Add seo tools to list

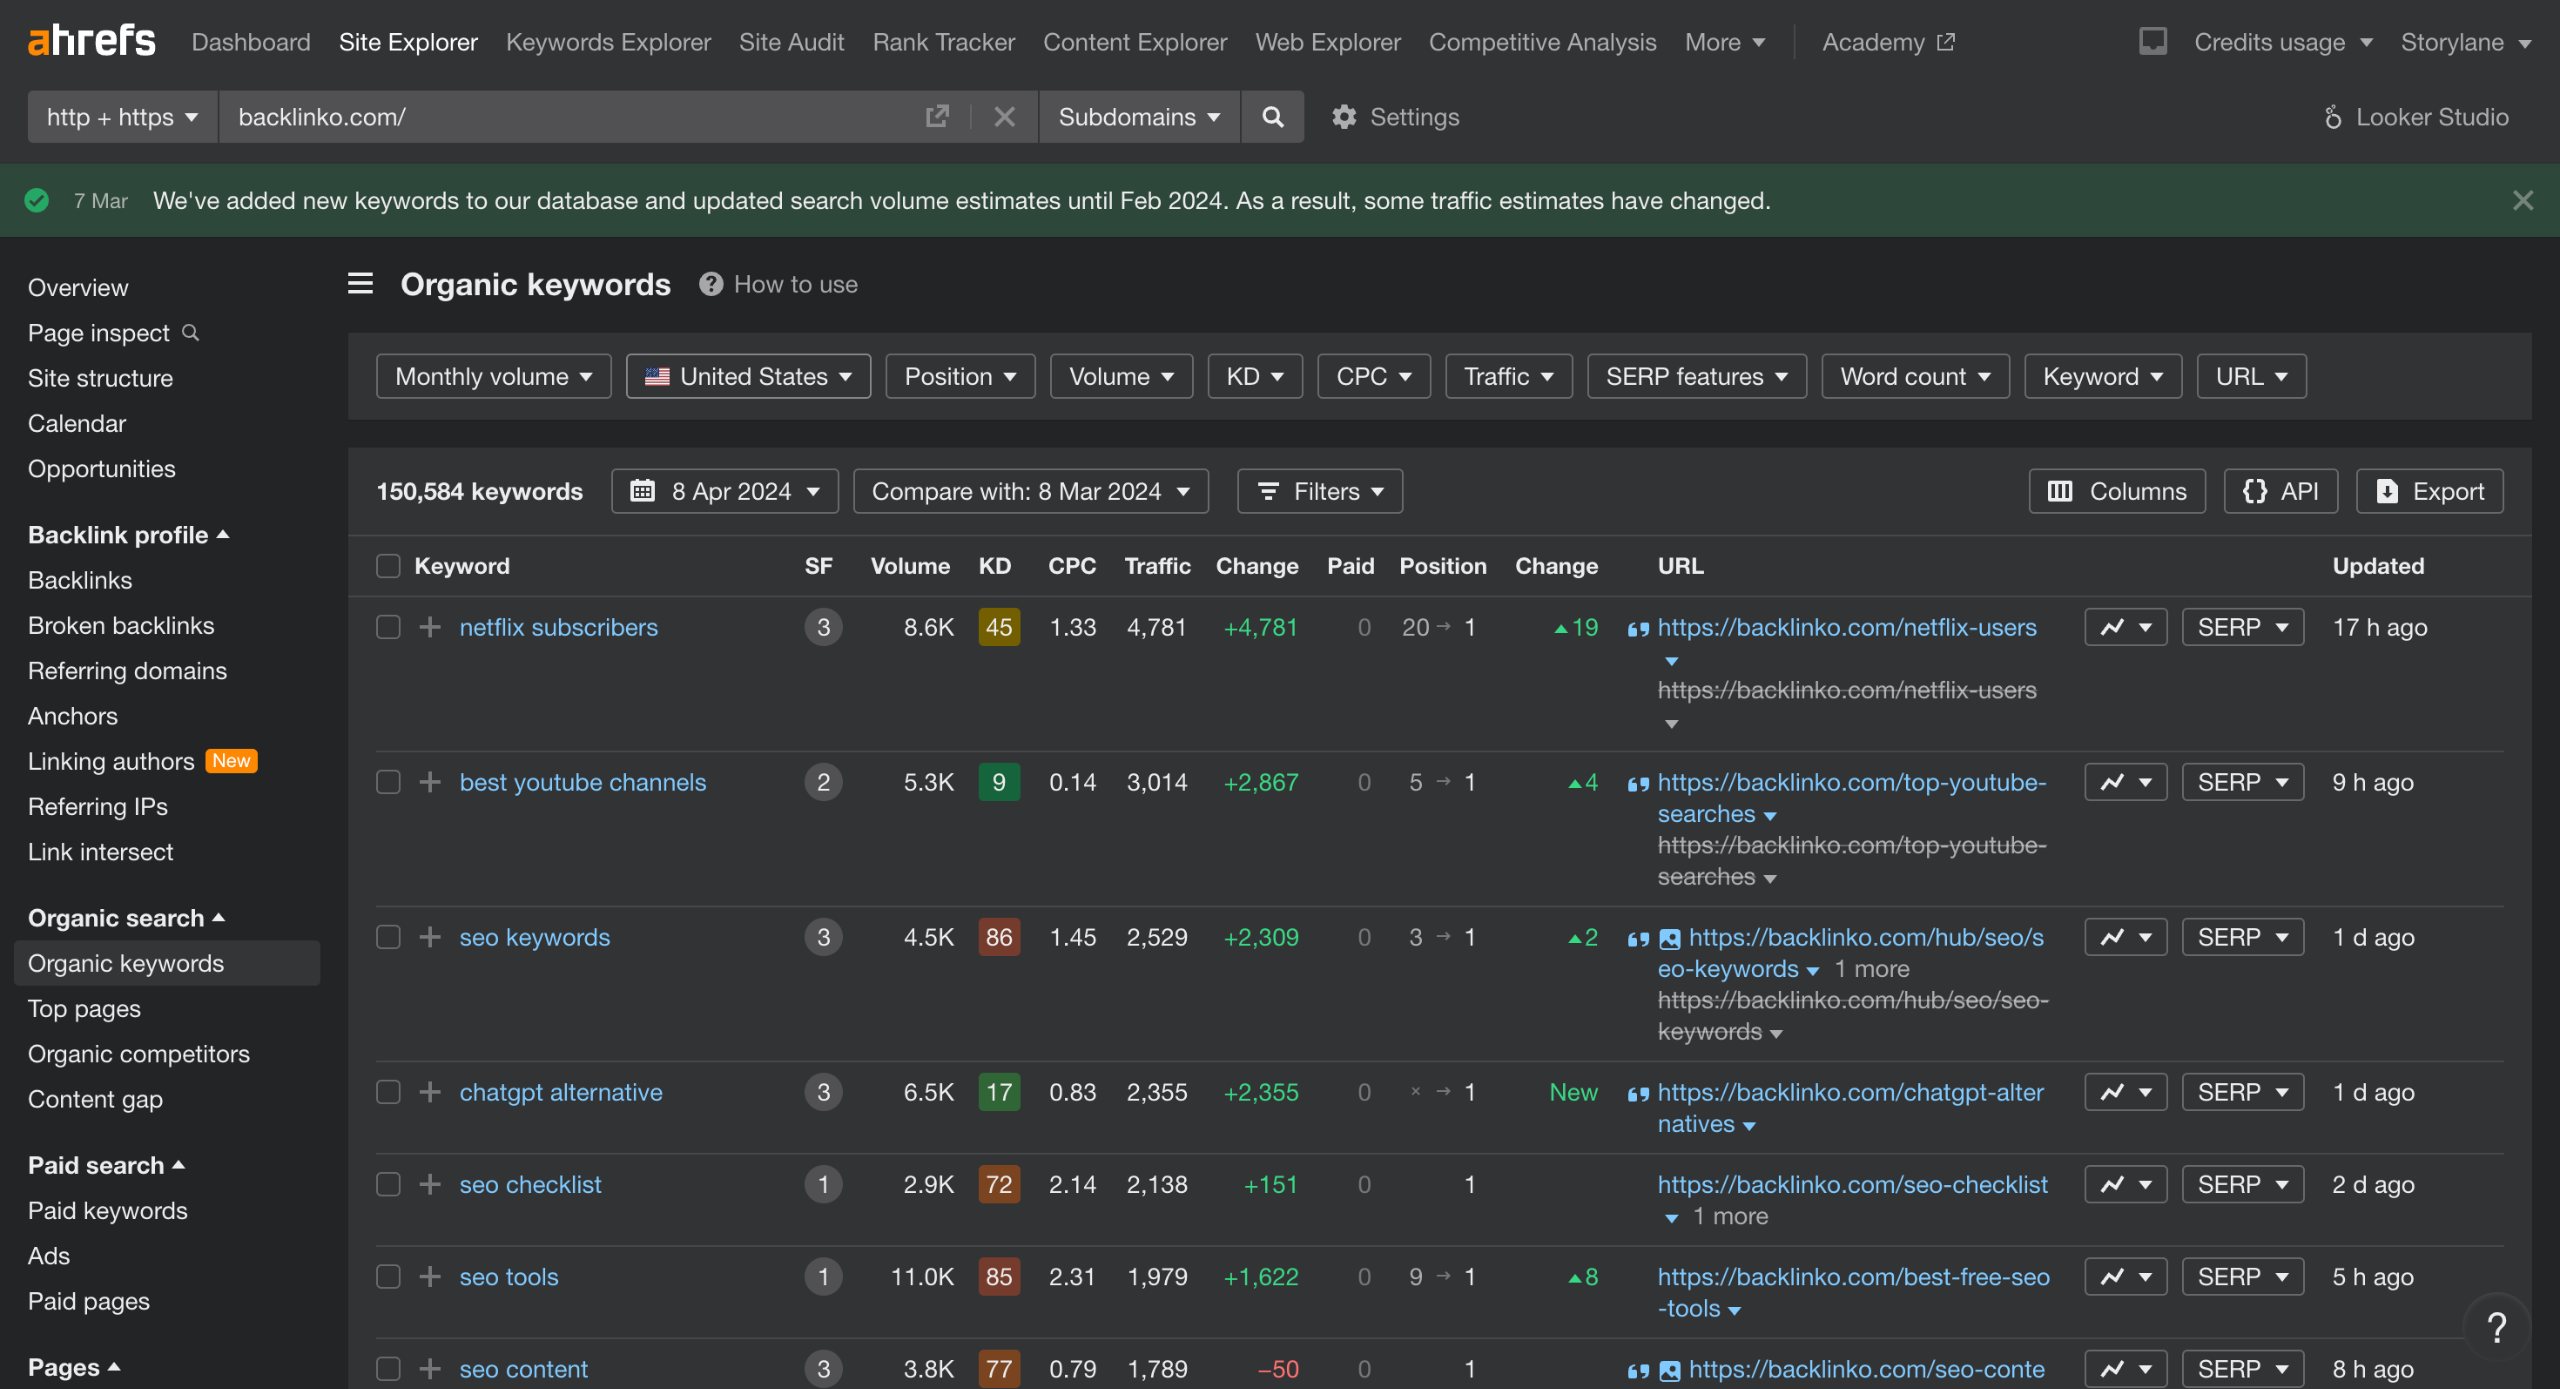click(430, 1277)
